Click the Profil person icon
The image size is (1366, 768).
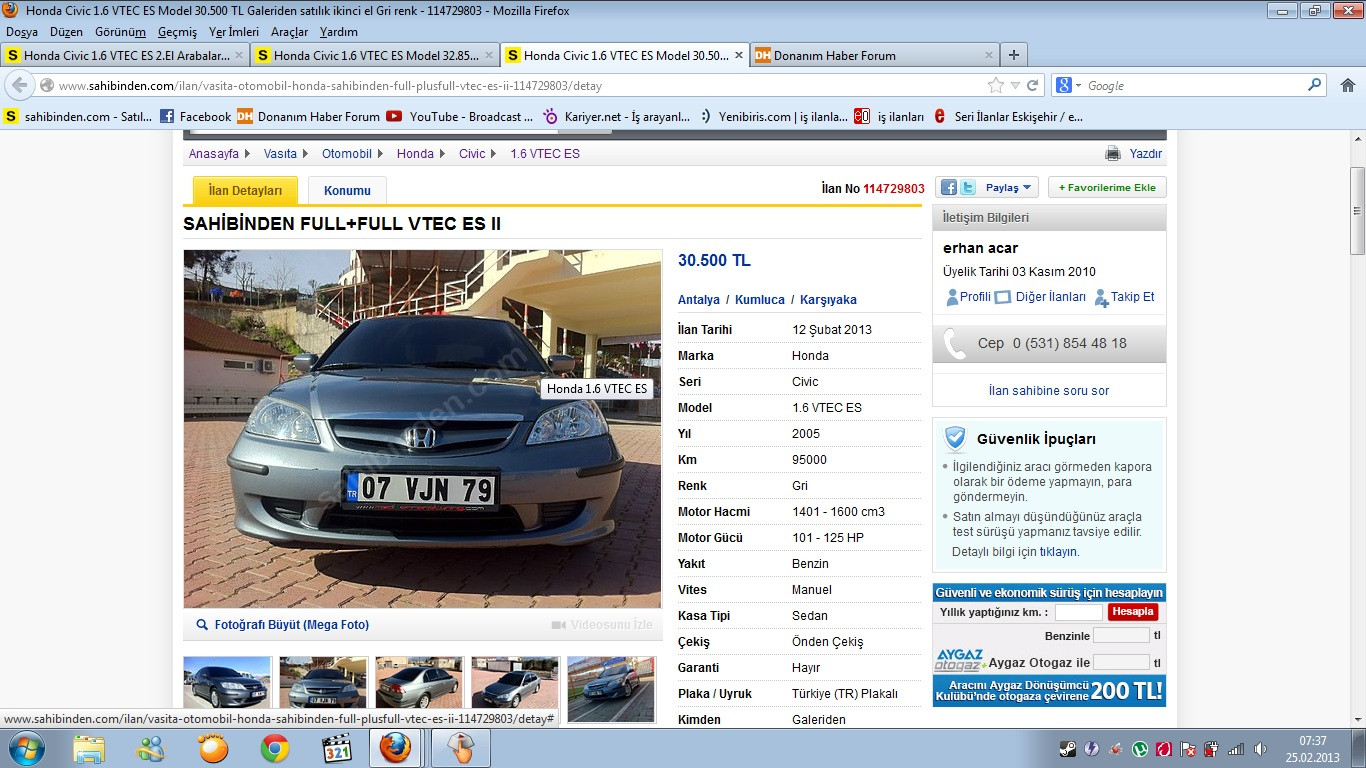[952, 297]
